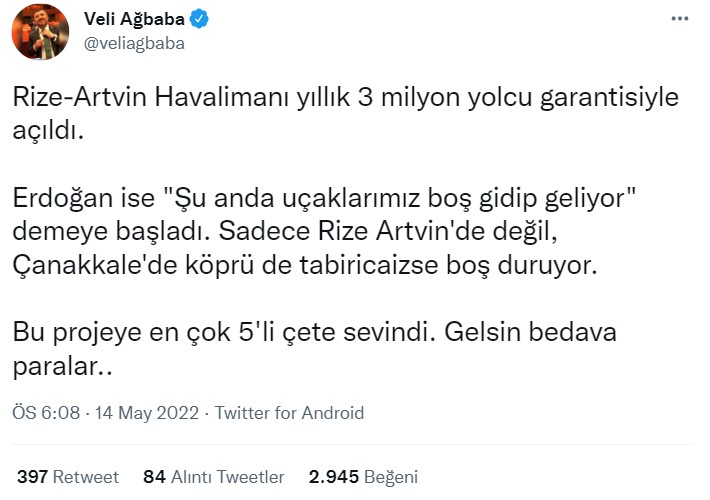
Task: View the 397 Retweet list
Action: coord(67,477)
